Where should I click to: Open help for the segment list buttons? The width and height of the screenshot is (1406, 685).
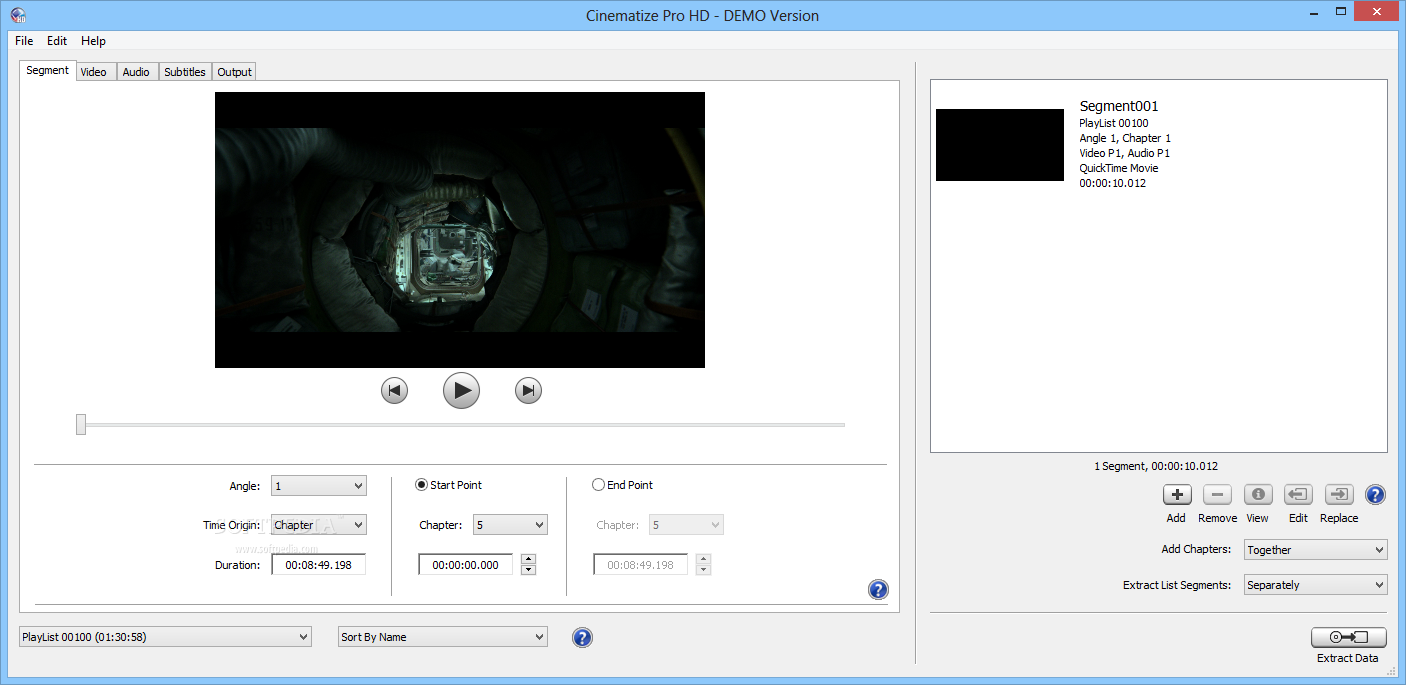coord(1375,494)
